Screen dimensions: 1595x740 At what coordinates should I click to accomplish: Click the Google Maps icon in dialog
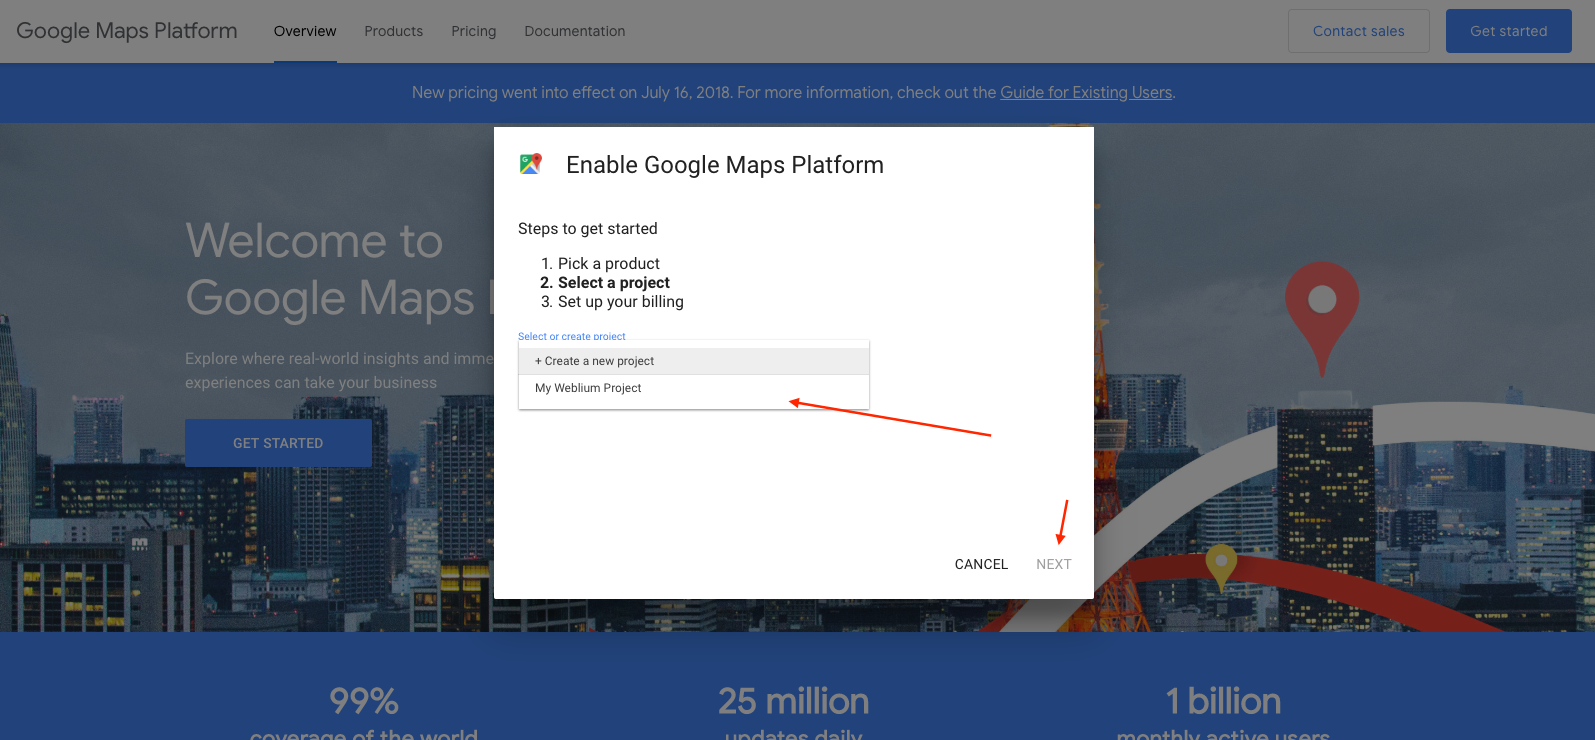coord(530,164)
